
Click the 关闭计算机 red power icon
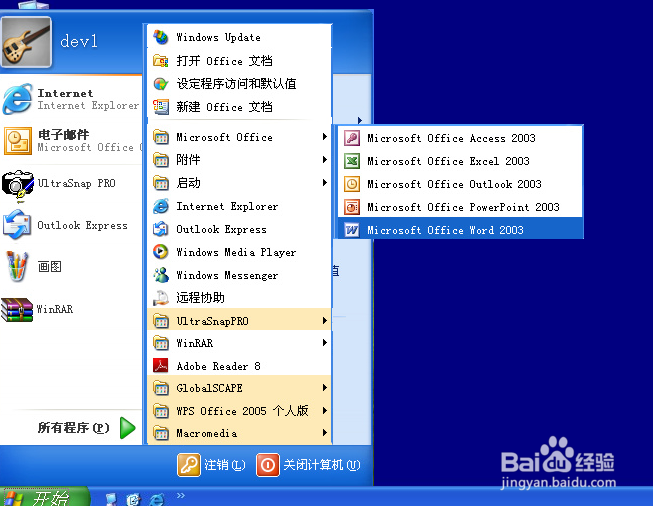[268, 464]
